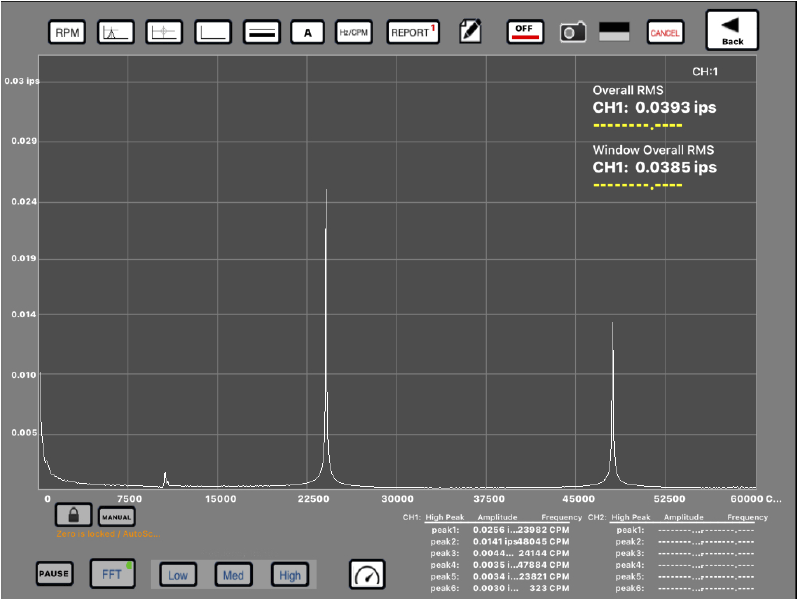The width and height of the screenshot is (797, 599).
Task: Select the spectrum peak marker icon
Action: click(116, 32)
